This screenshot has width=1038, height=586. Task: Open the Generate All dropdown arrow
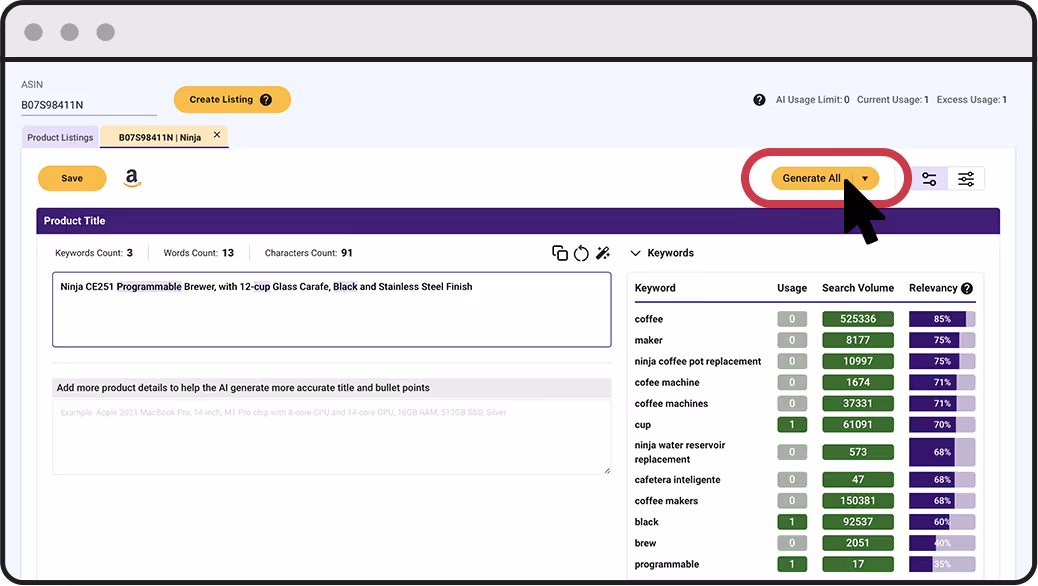point(865,178)
